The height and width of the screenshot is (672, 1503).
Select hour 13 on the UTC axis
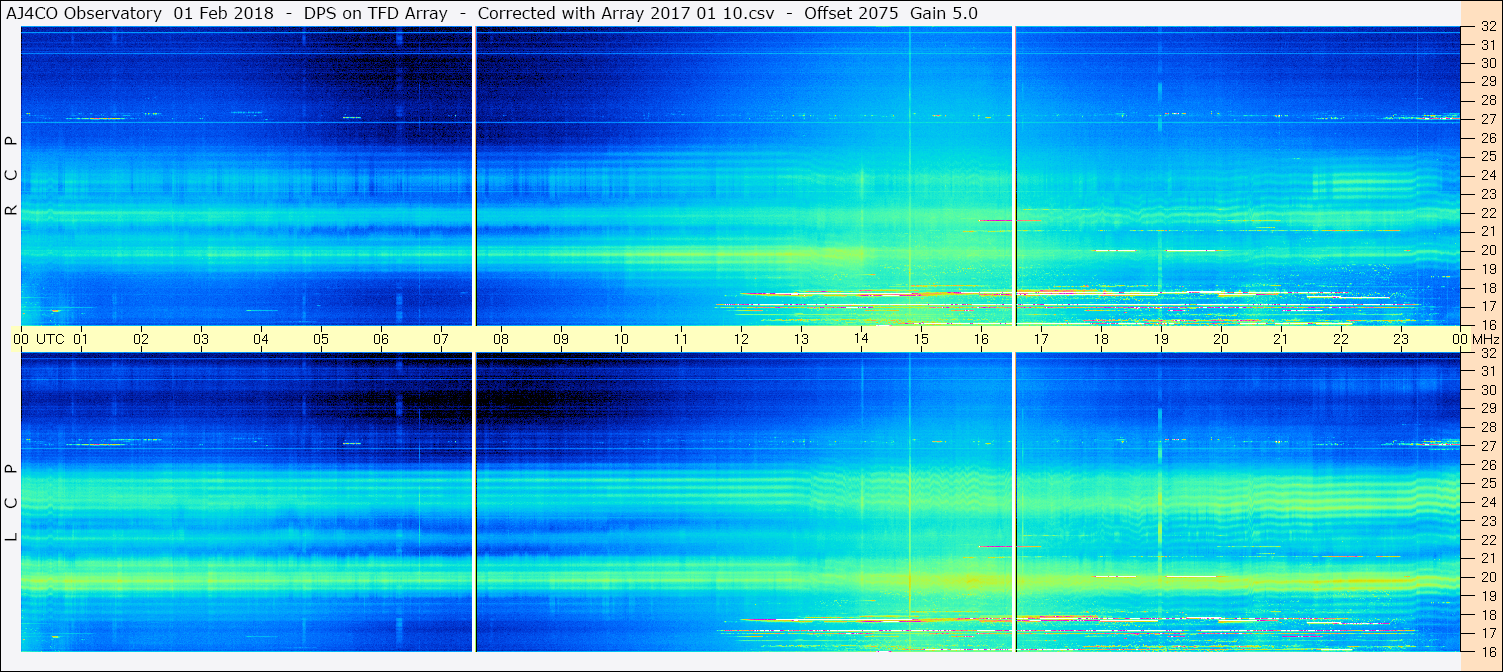point(801,339)
